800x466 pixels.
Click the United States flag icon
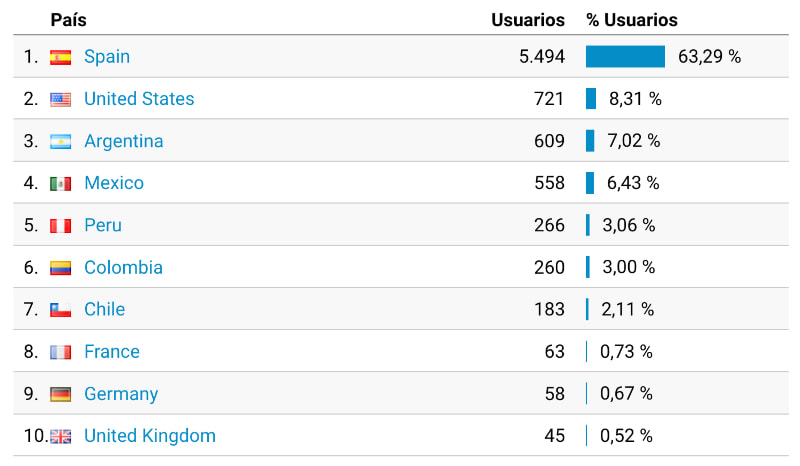[x=60, y=99]
